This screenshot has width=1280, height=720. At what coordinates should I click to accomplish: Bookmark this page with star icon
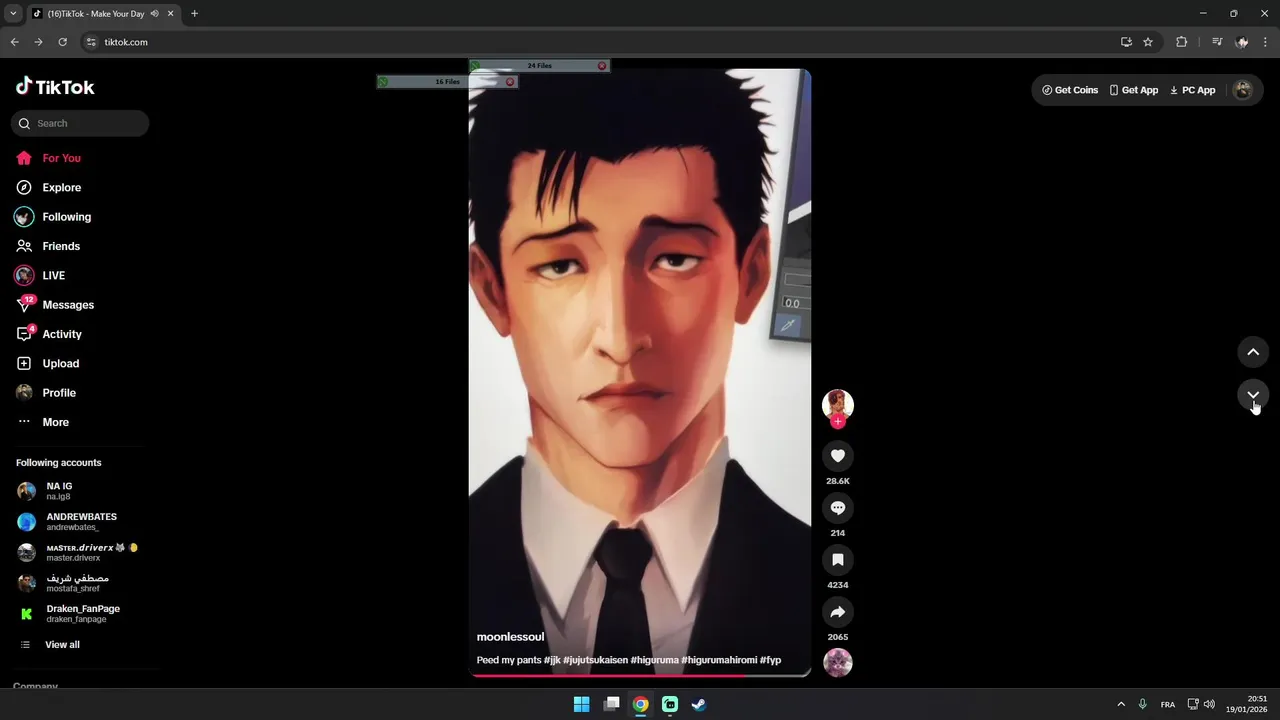[x=1148, y=42]
